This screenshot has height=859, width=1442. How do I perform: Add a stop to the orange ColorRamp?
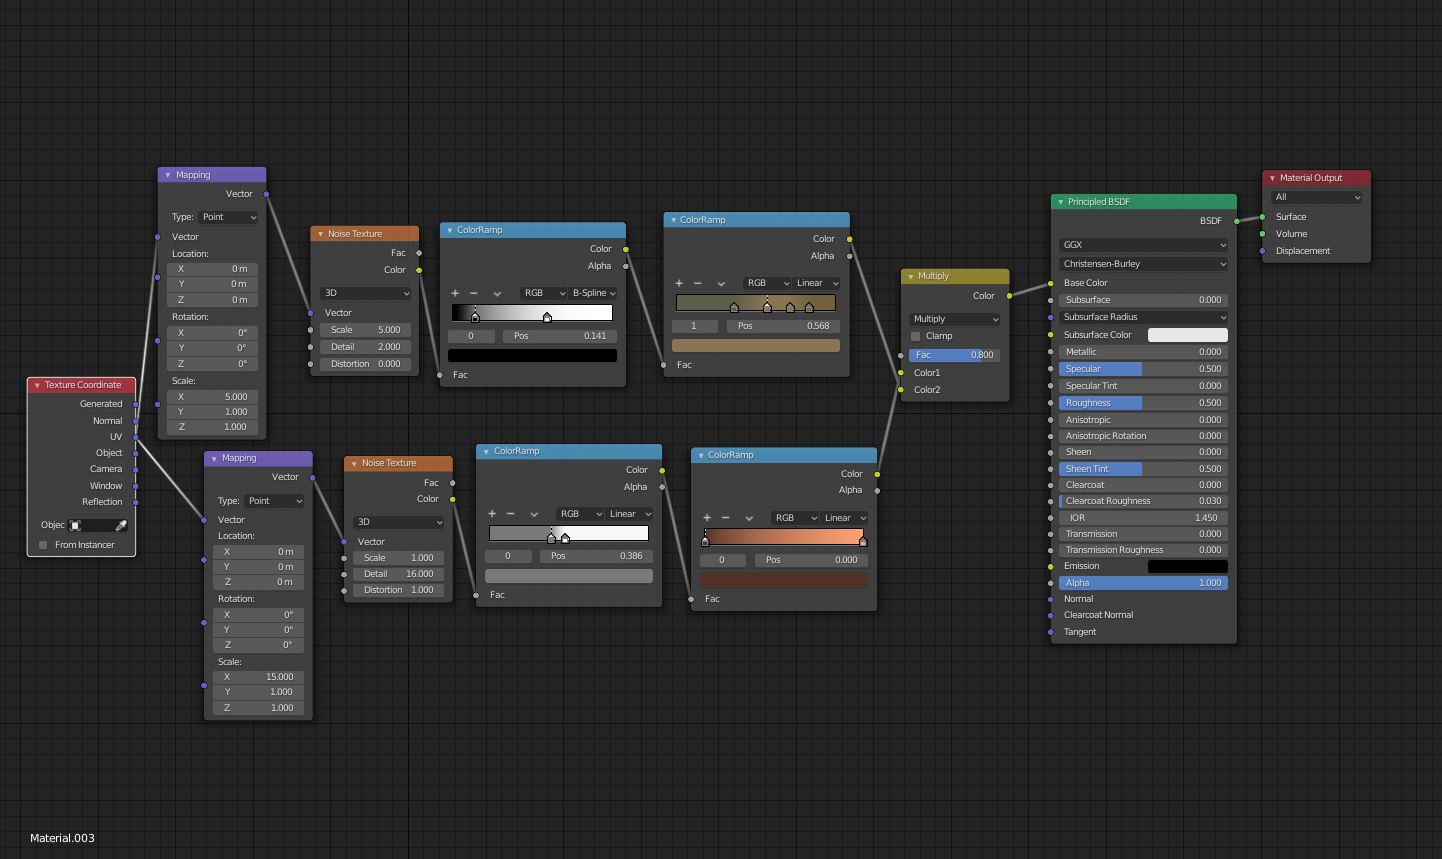(707, 518)
